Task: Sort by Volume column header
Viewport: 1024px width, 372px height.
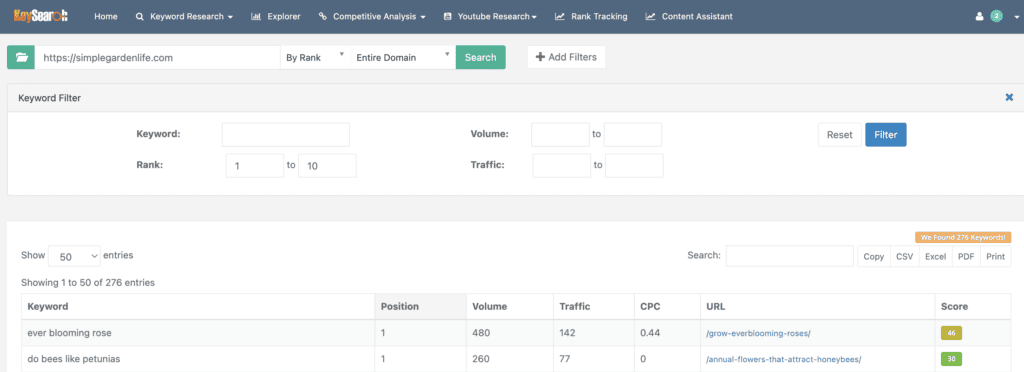Action: (509, 307)
